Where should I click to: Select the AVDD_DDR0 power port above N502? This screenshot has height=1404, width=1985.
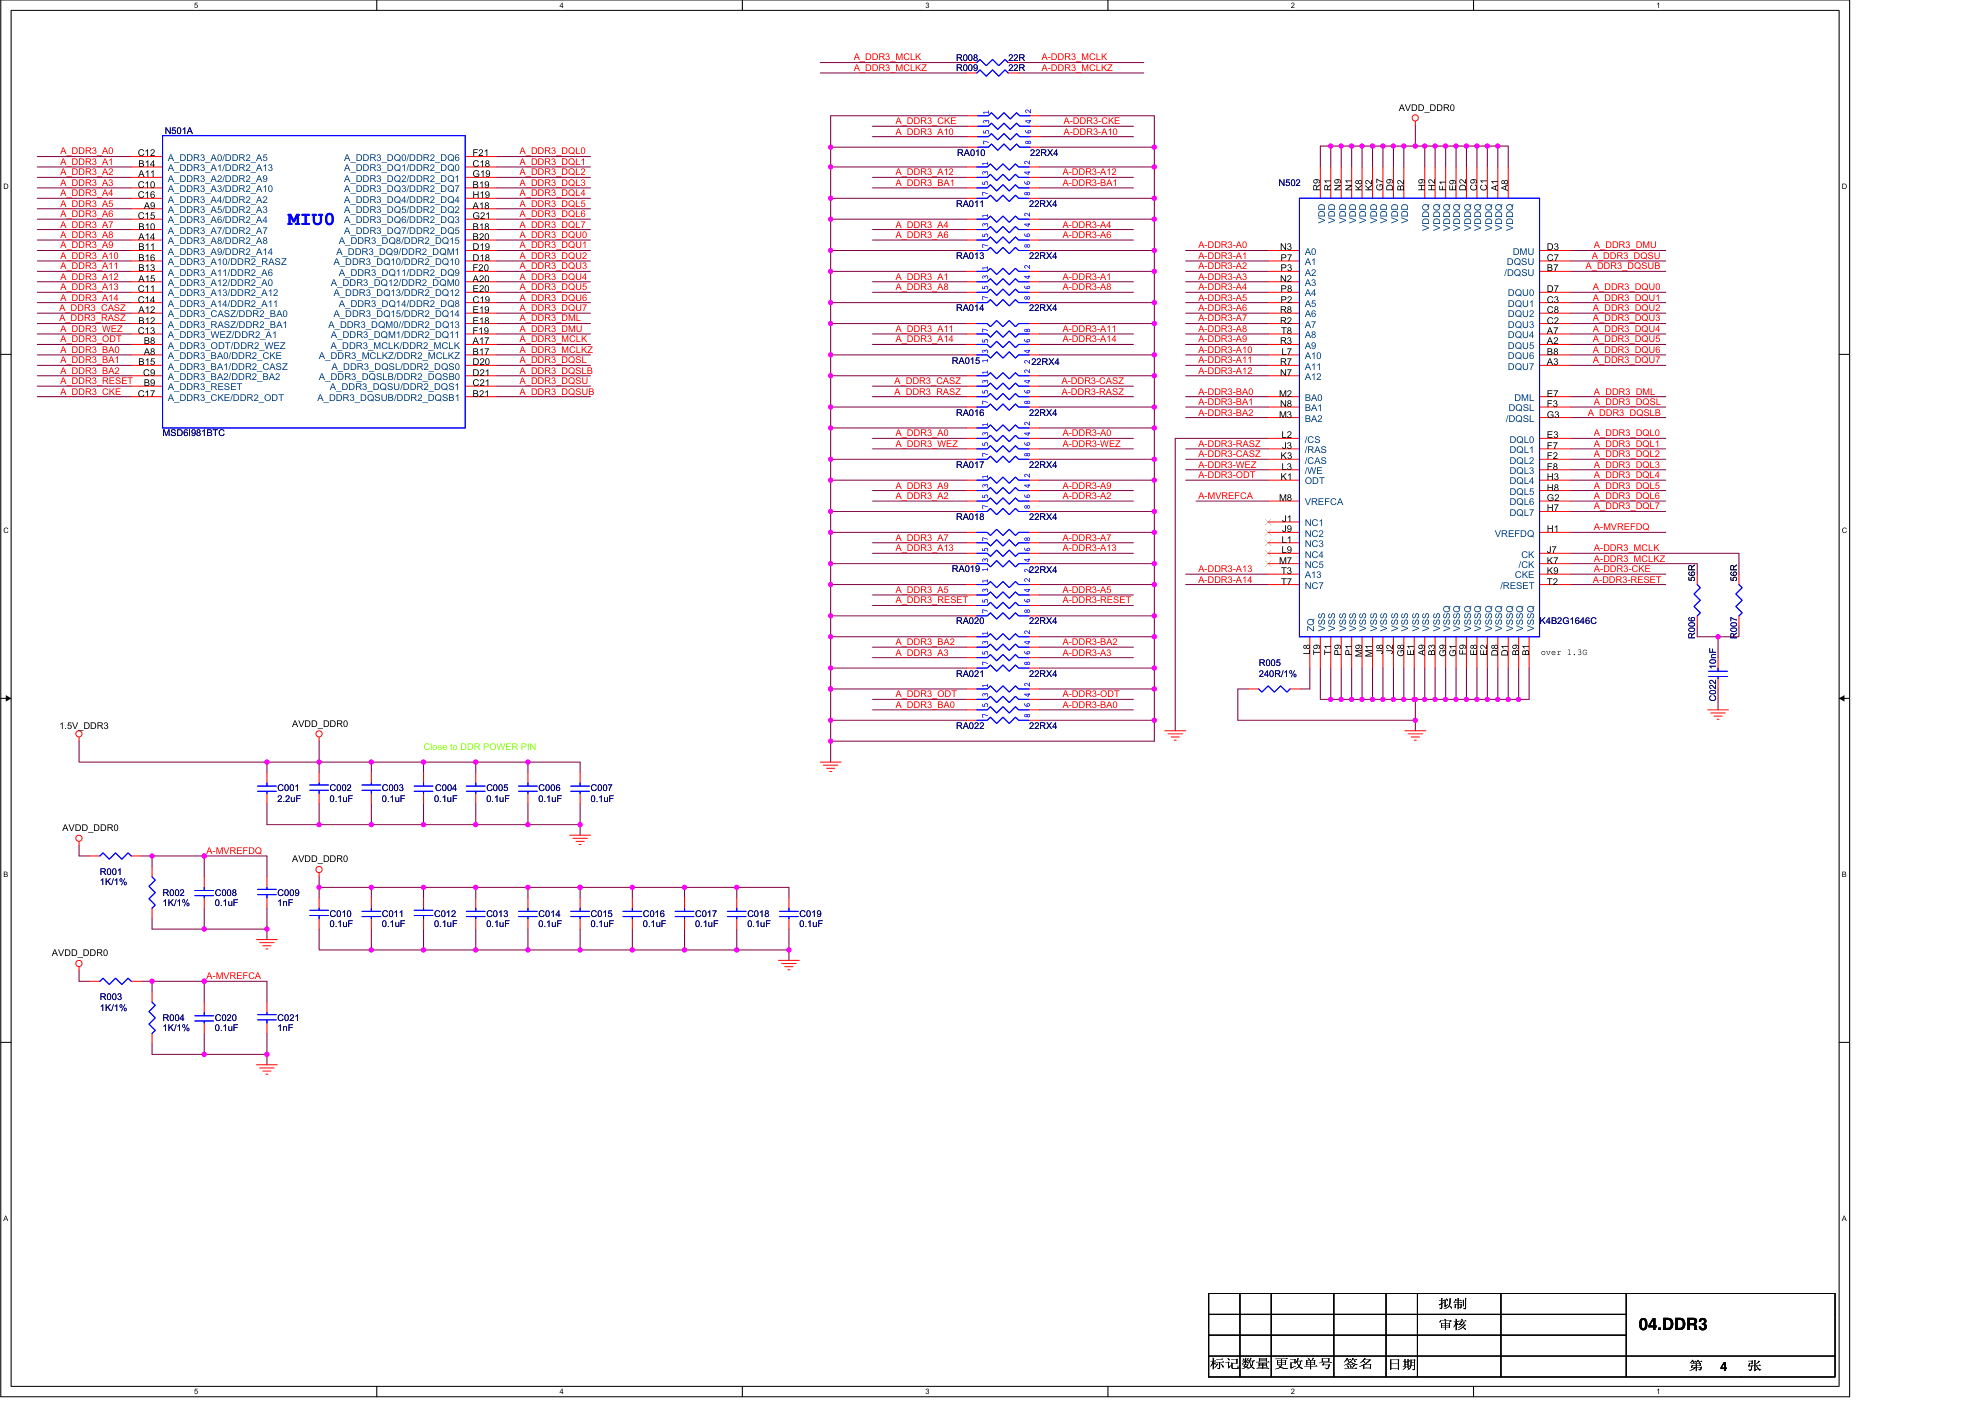1415,118
